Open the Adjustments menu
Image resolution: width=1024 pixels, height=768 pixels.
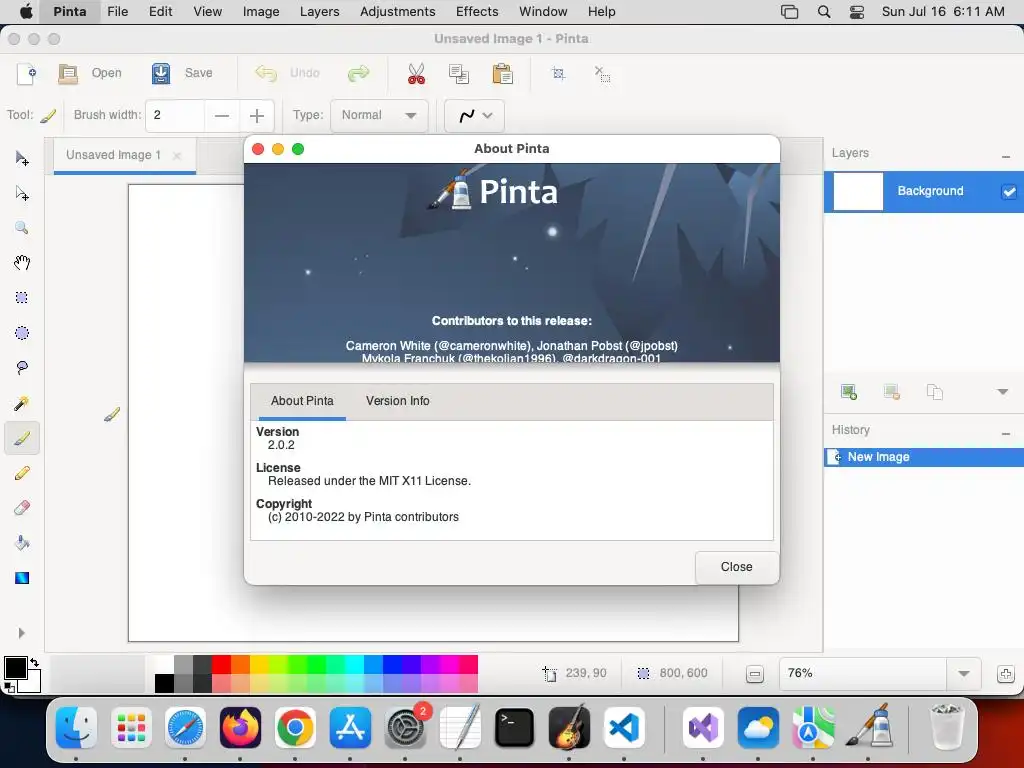coord(397,12)
